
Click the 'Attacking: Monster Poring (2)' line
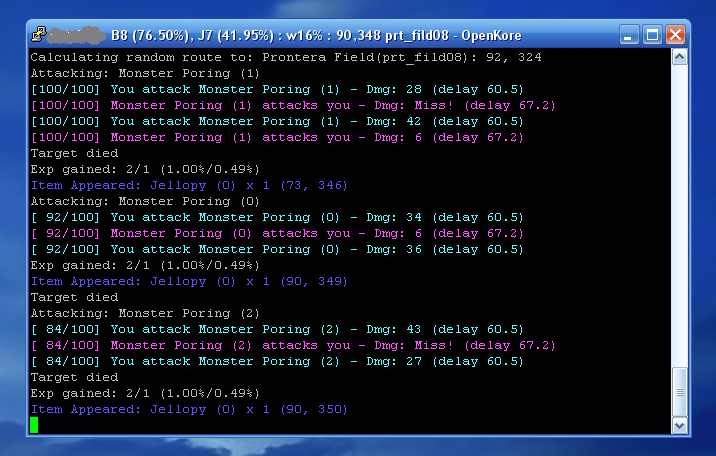click(x=145, y=314)
